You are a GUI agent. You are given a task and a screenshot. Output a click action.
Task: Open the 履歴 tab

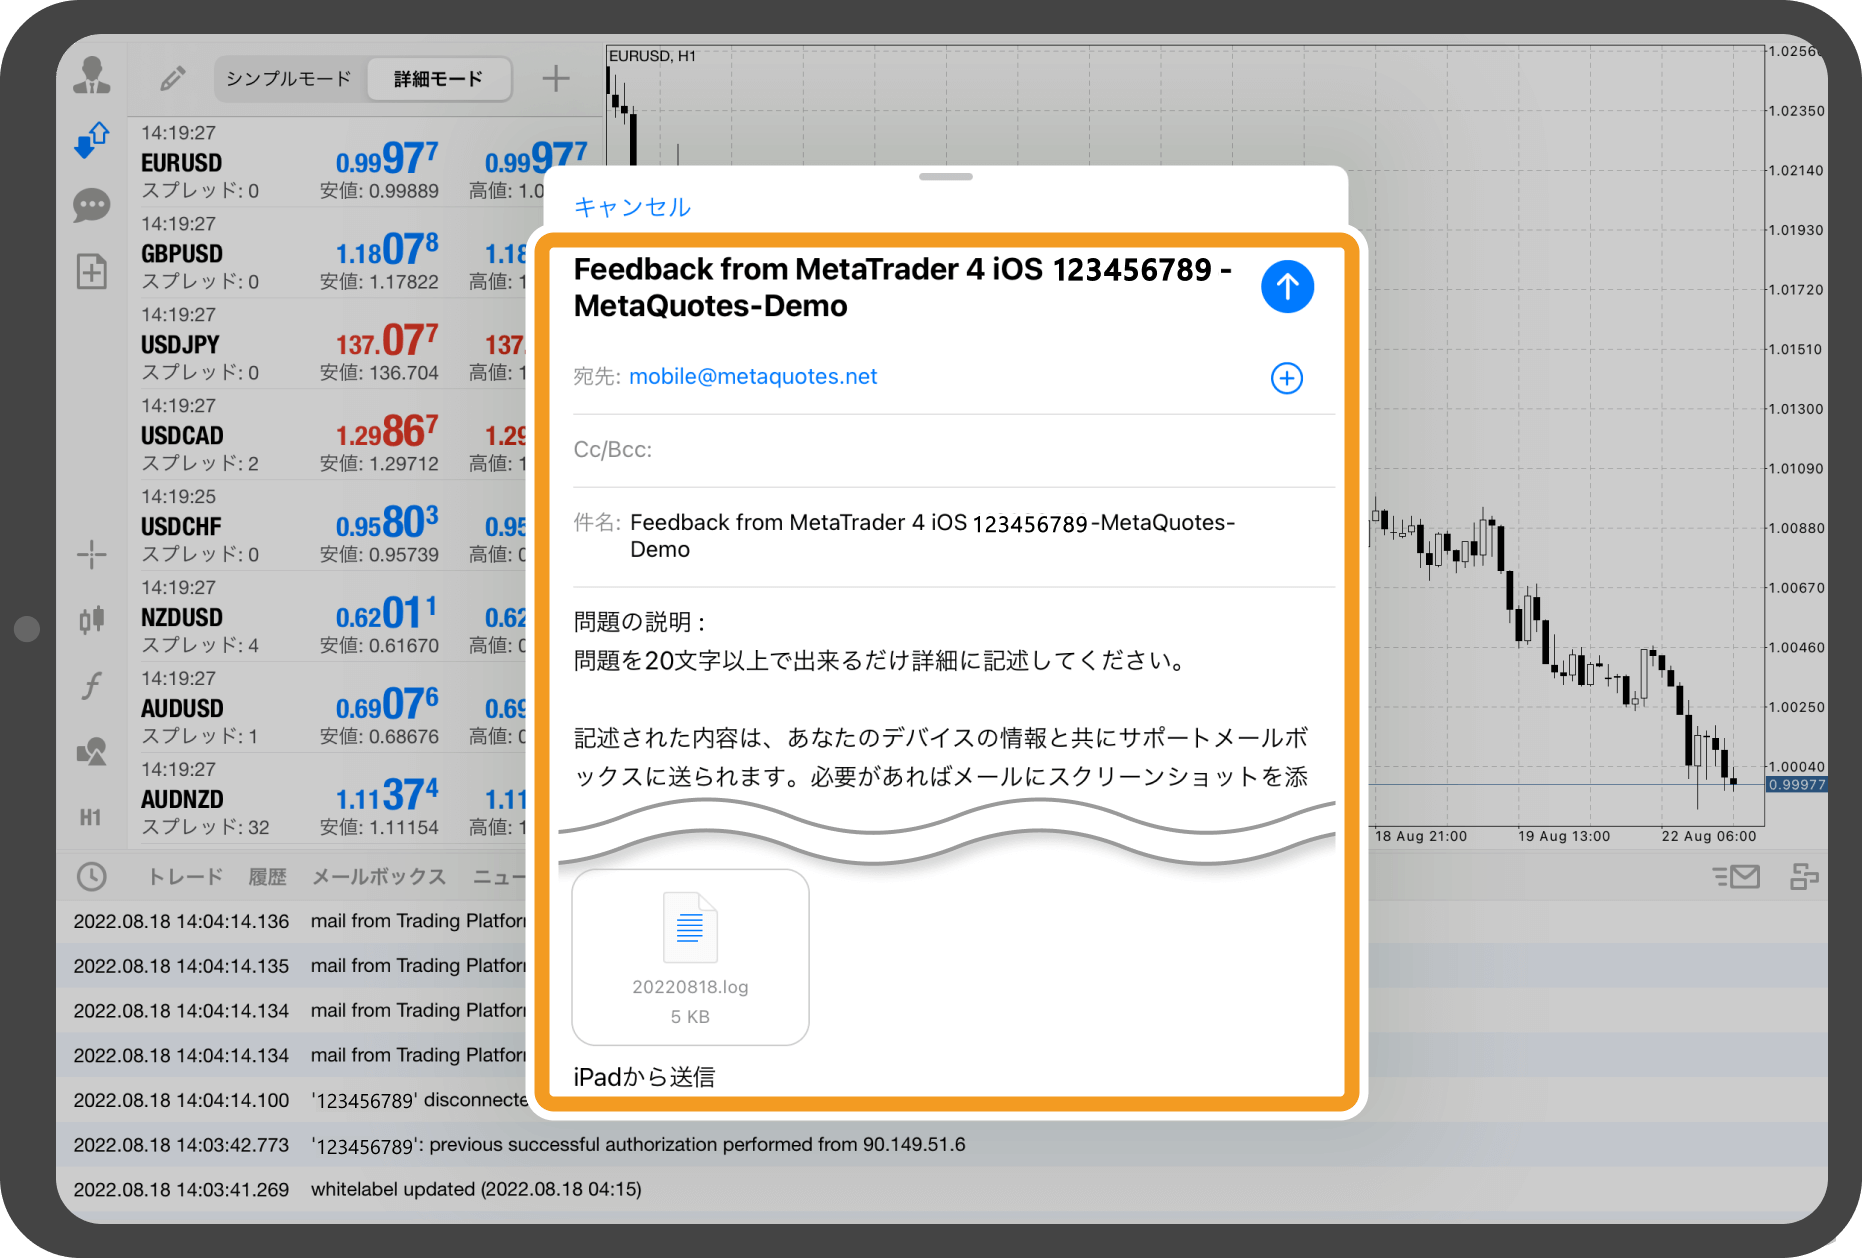tap(267, 877)
